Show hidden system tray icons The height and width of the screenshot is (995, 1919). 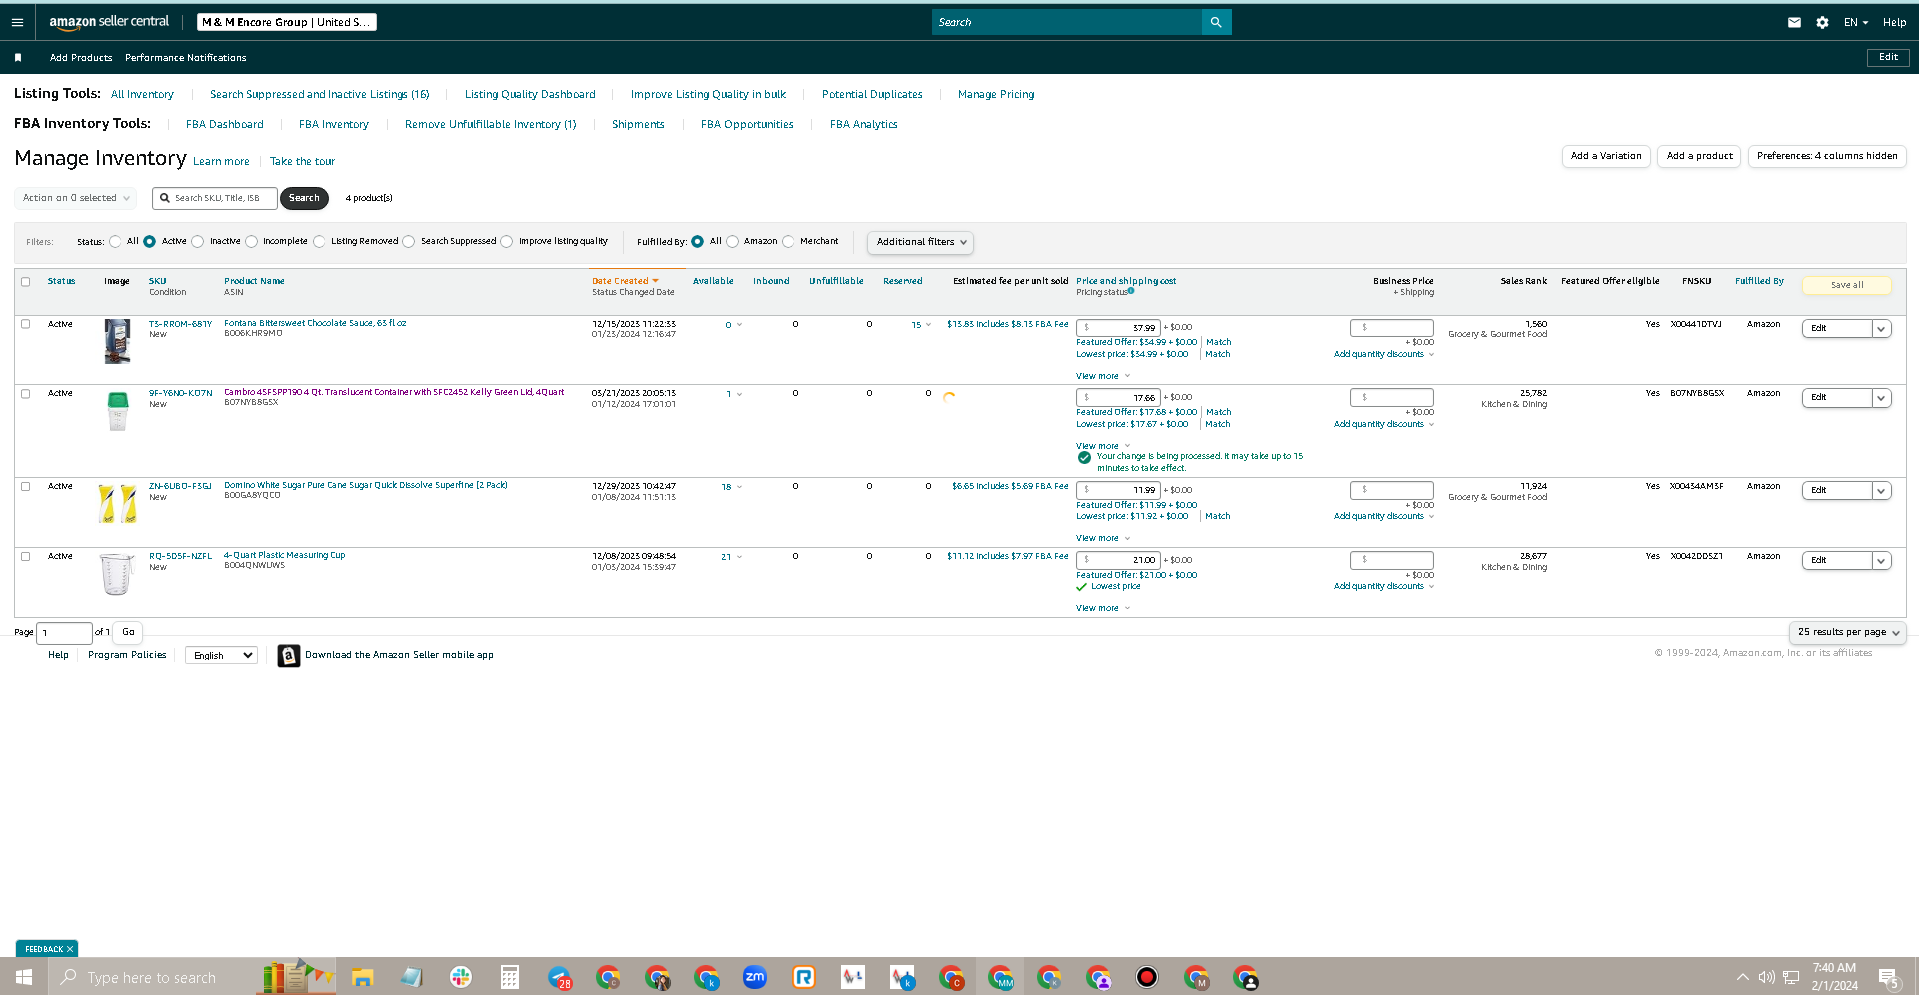(1743, 977)
